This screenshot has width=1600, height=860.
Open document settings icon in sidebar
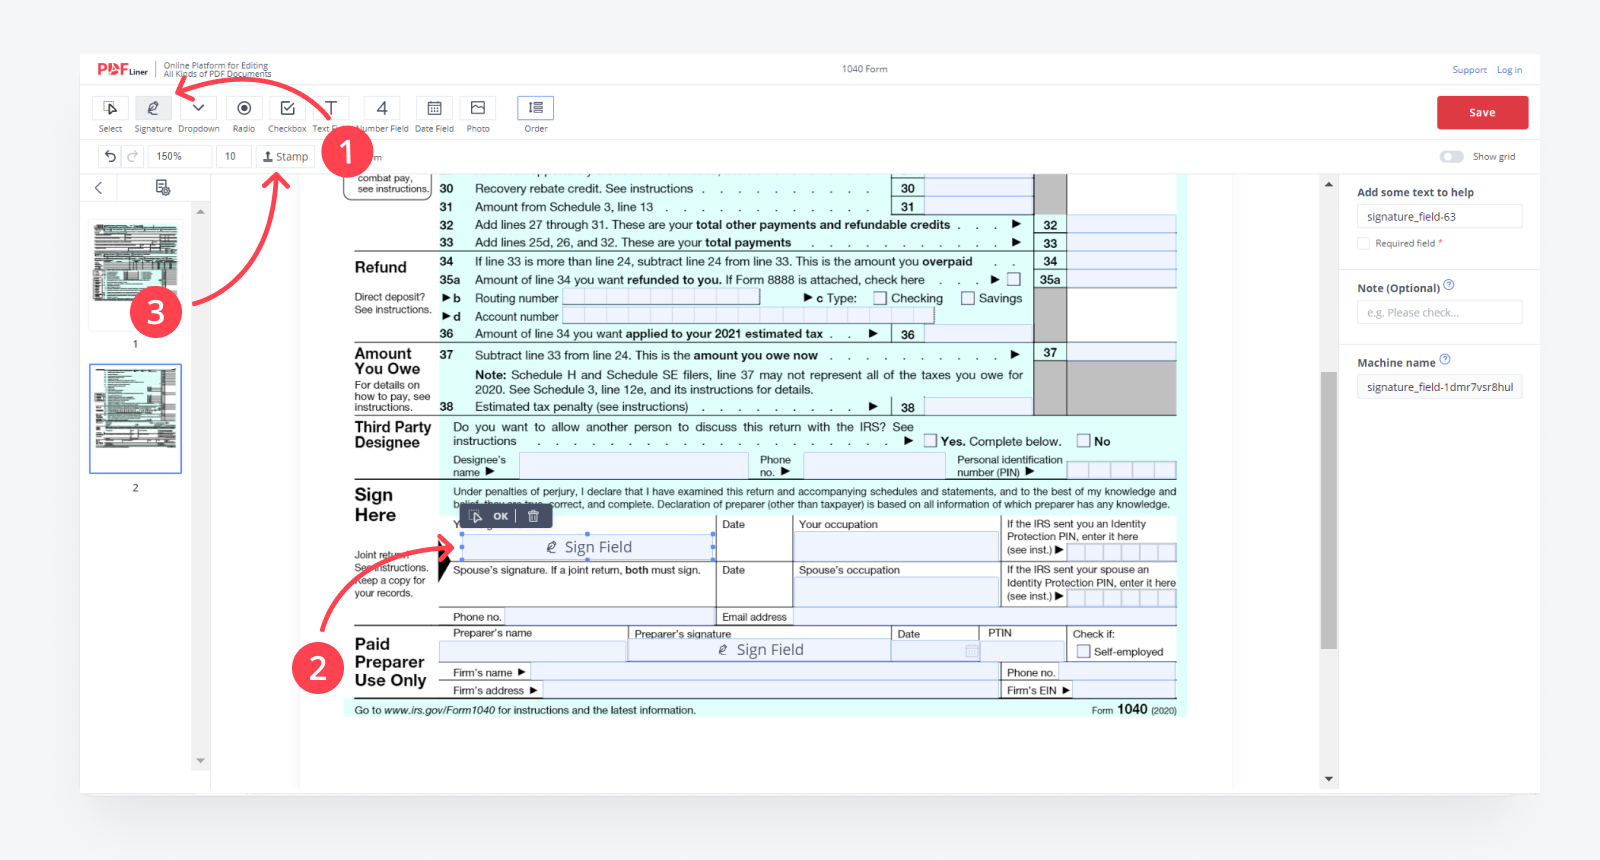[163, 187]
